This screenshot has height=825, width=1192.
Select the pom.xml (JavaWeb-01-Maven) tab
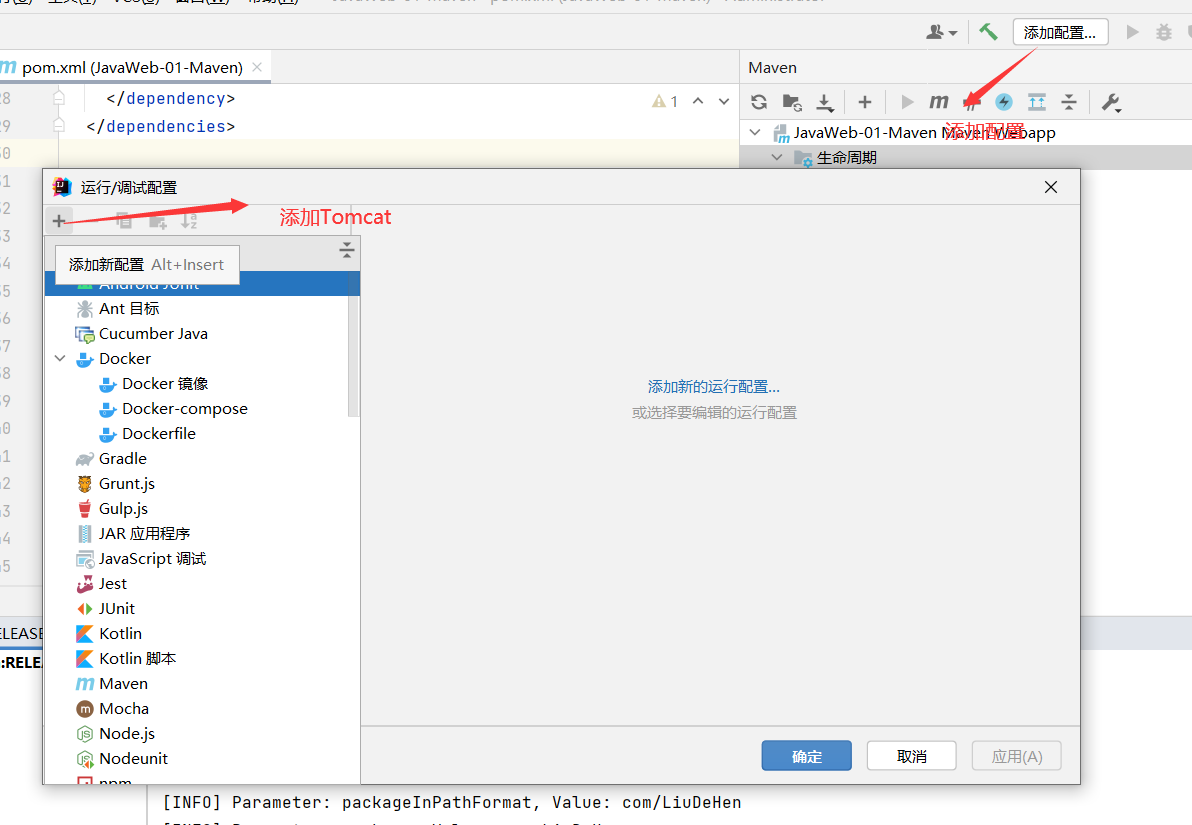coord(132,67)
